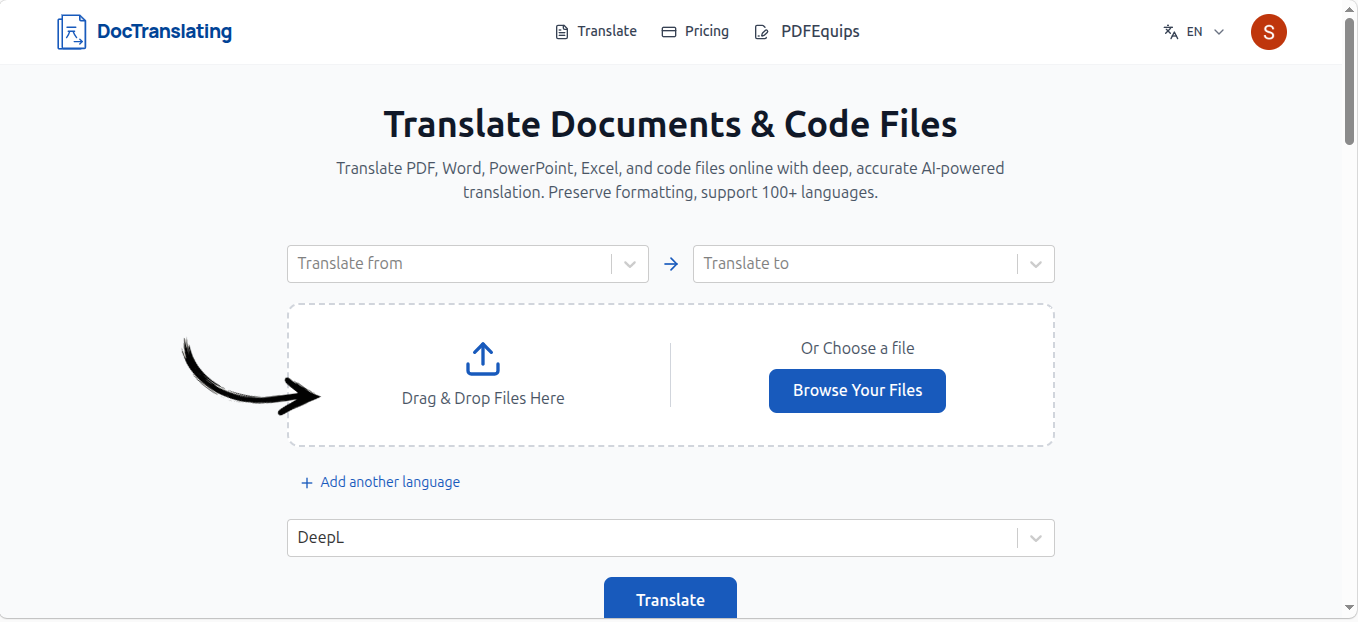Open the S user avatar menu
Viewport: 1358px width, 622px height.
click(x=1269, y=32)
